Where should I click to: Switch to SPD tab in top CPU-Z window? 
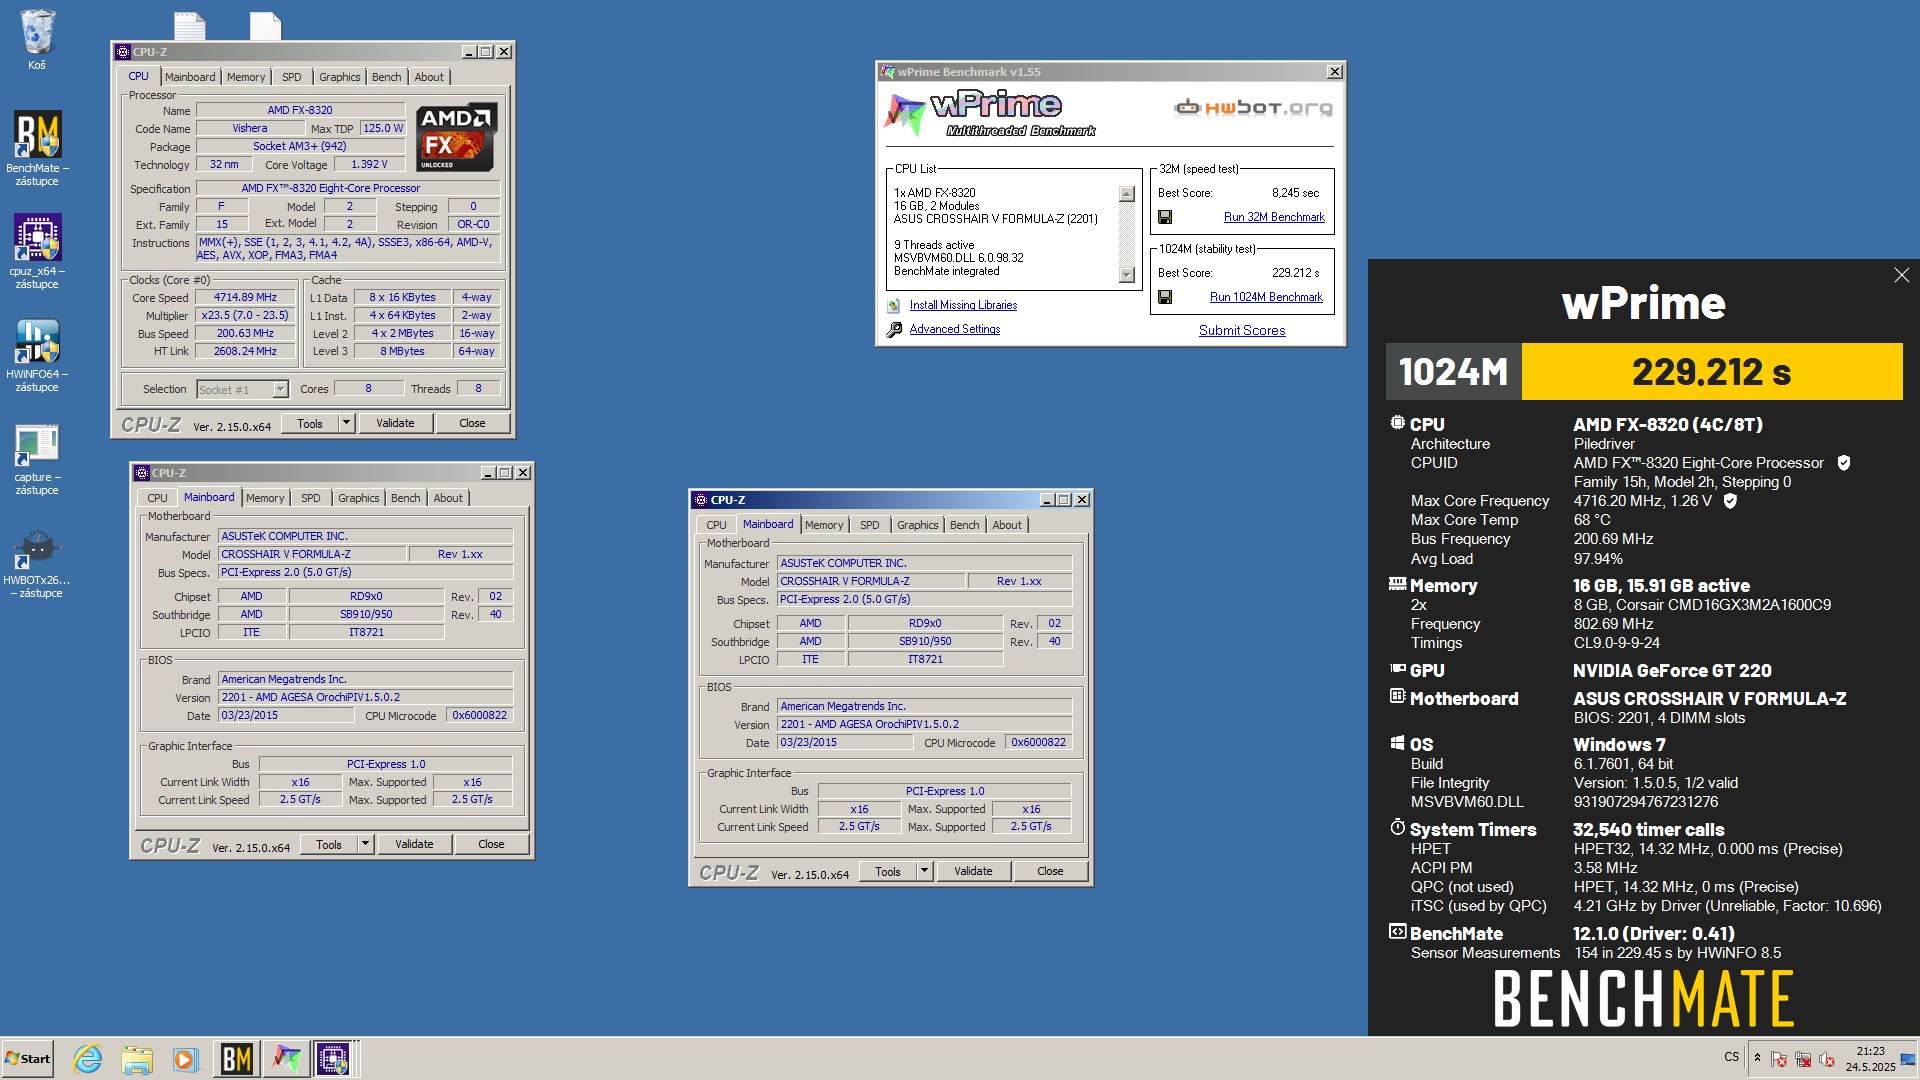(291, 77)
